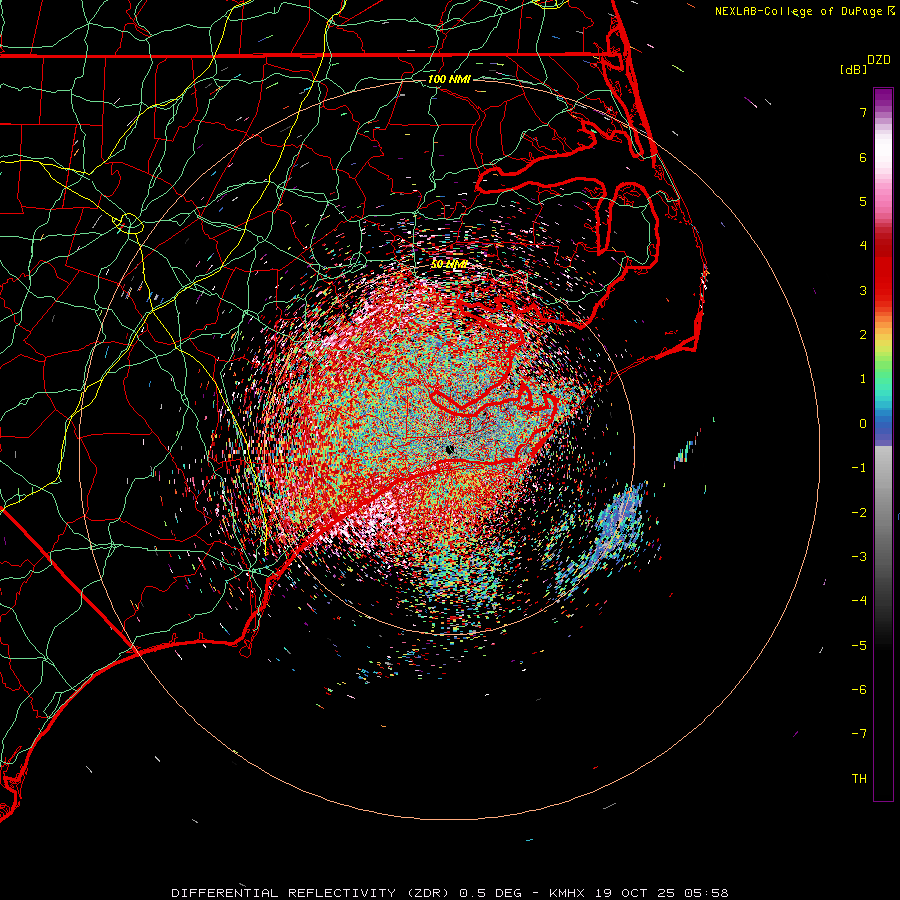Click the color scale value -1

click(x=859, y=468)
